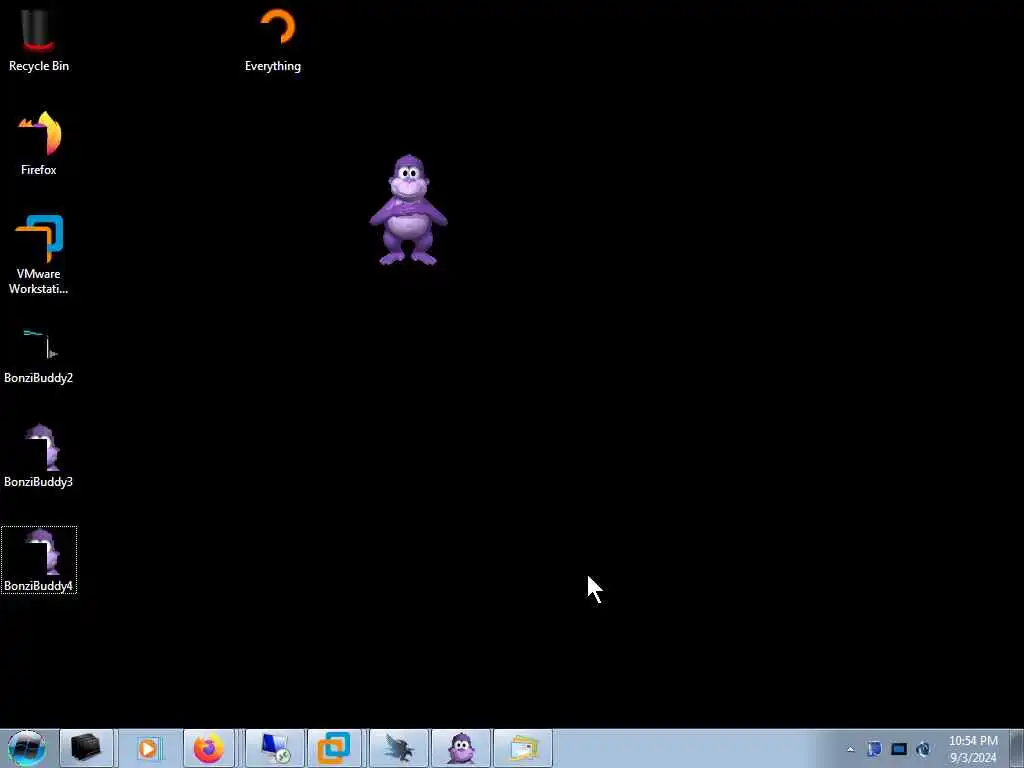Launch the media player from the taskbar
Screen dimensions: 1024x768
tap(148, 748)
